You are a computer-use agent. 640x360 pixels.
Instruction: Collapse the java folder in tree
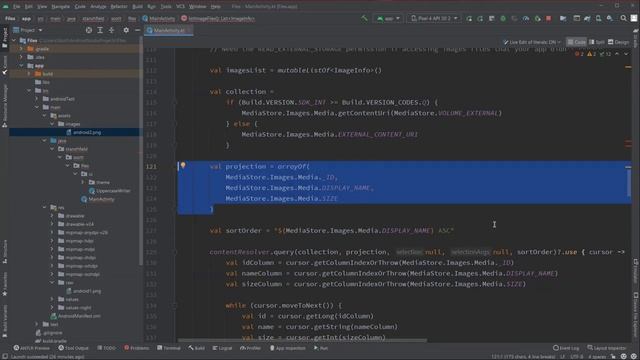click(44, 140)
